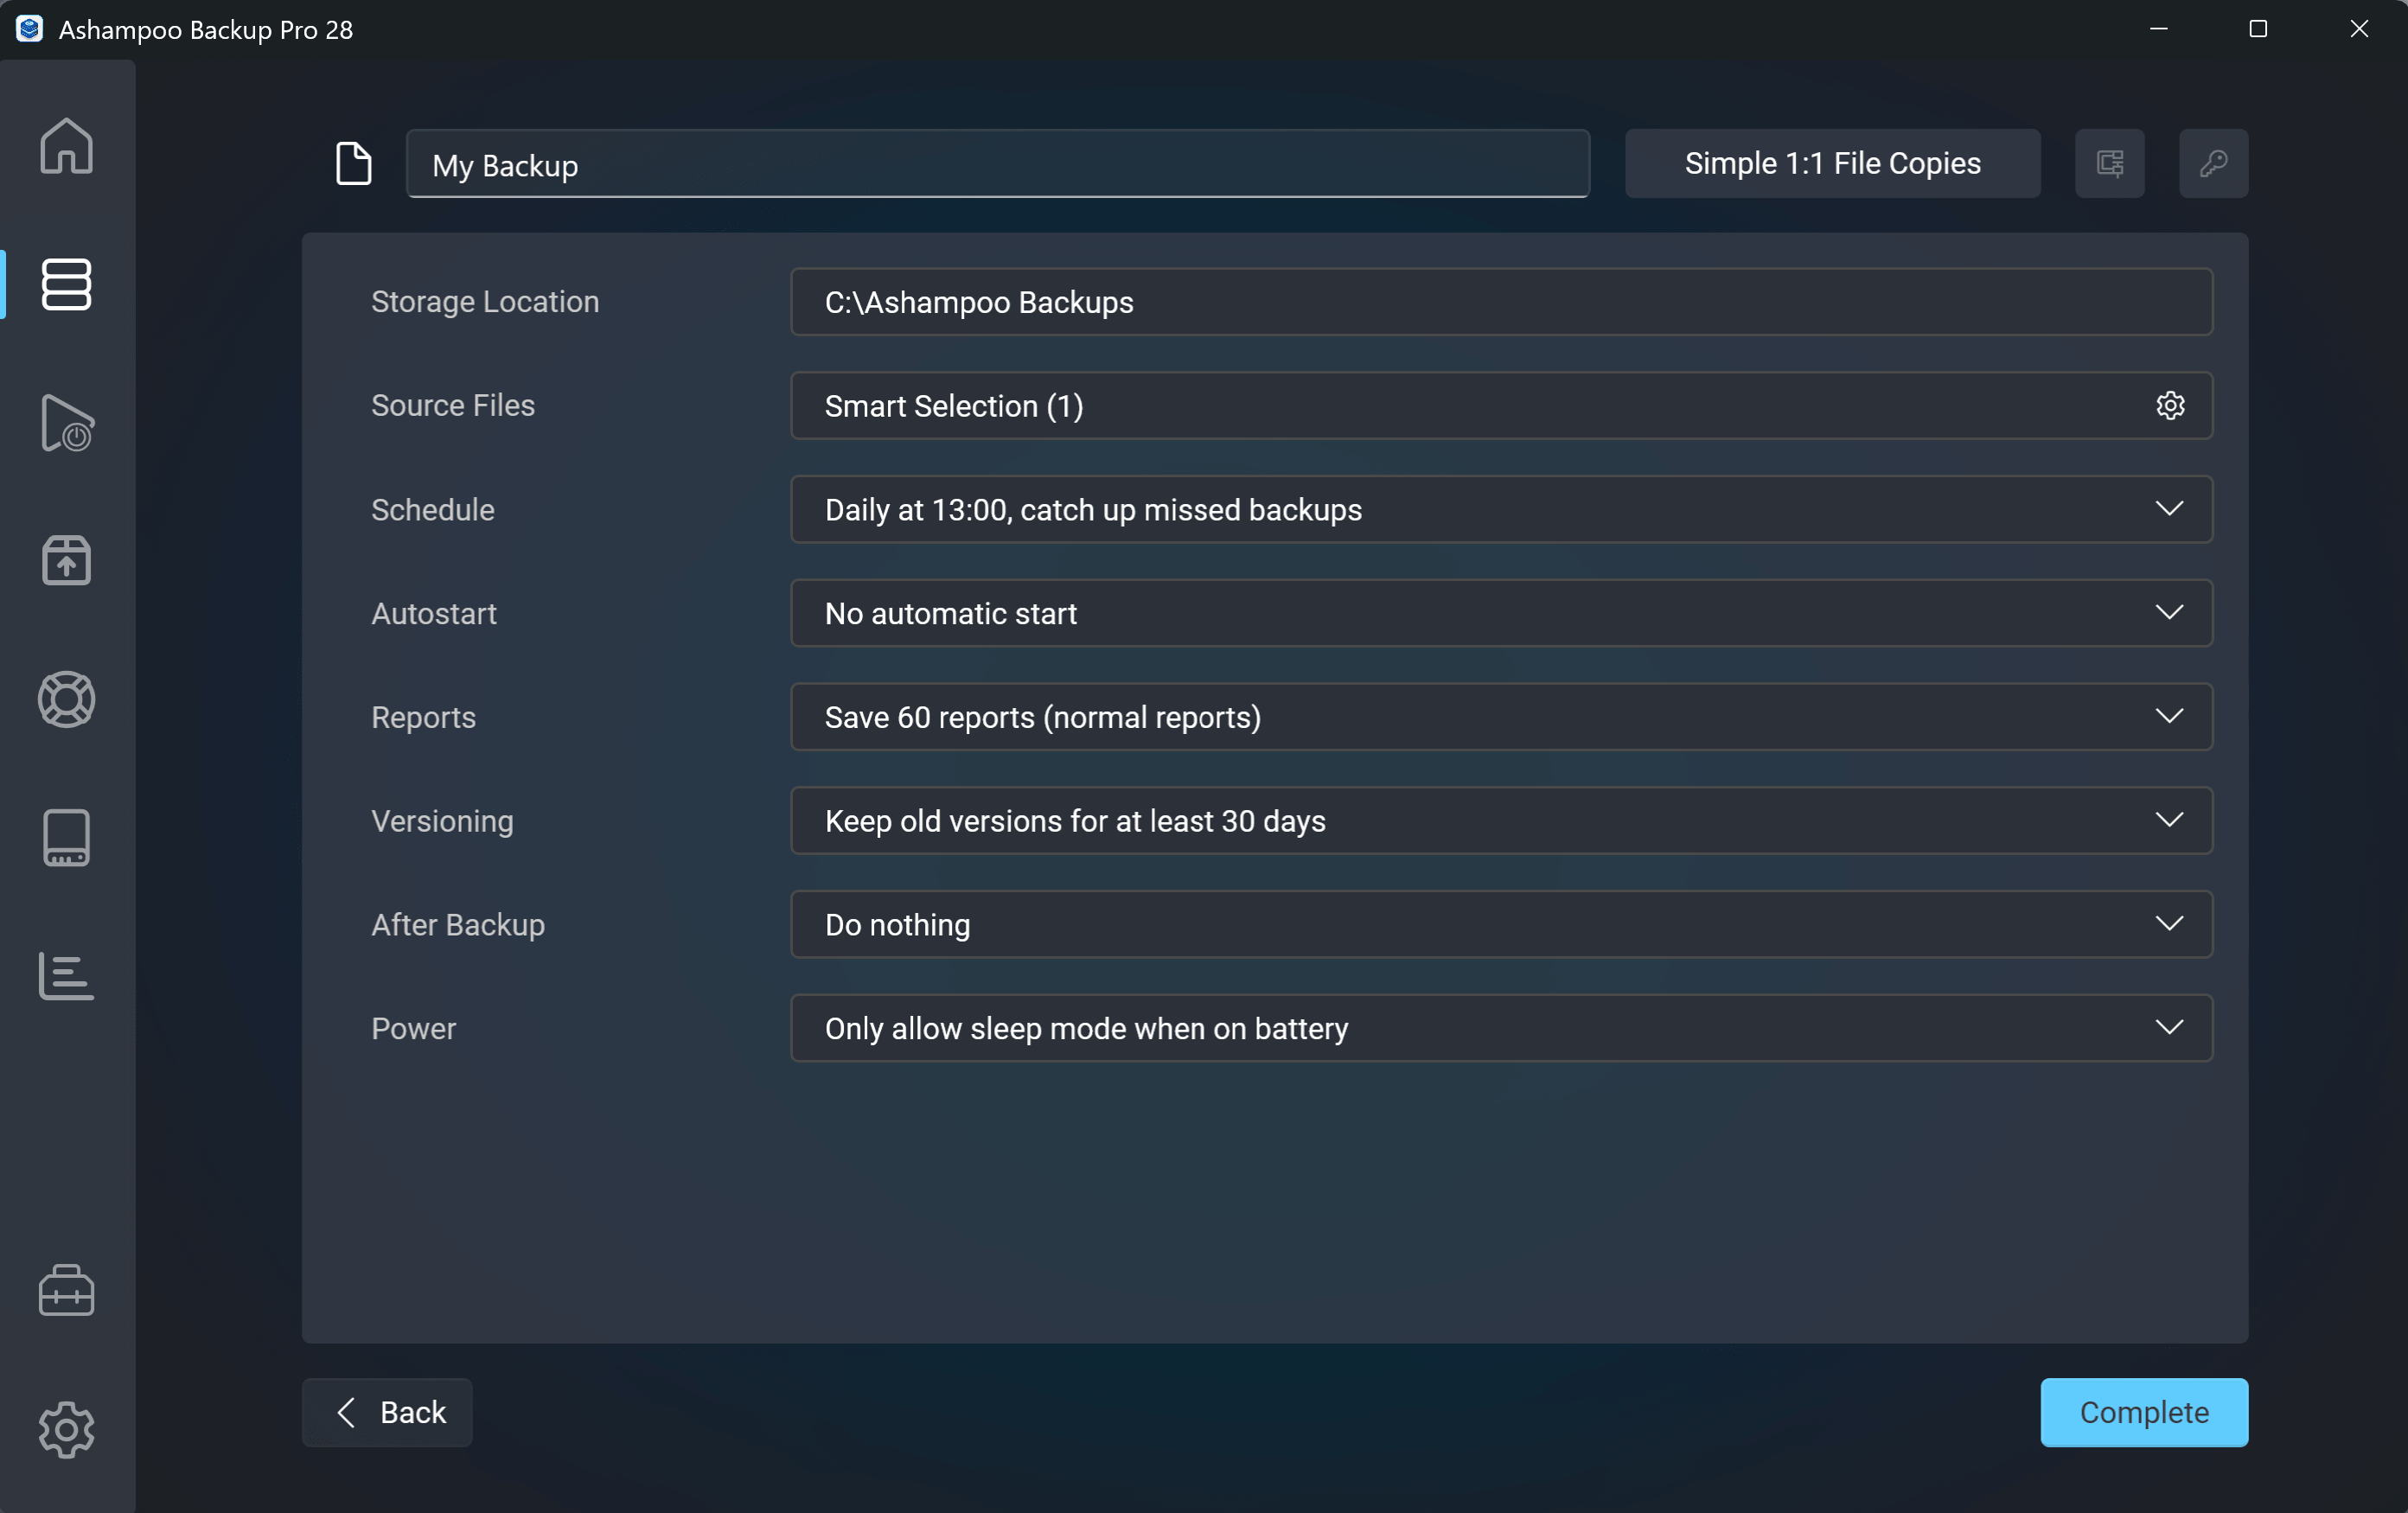The width and height of the screenshot is (2408, 1513).
Task: Close the Ashampoo Backup Pro window
Action: [x=2358, y=29]
